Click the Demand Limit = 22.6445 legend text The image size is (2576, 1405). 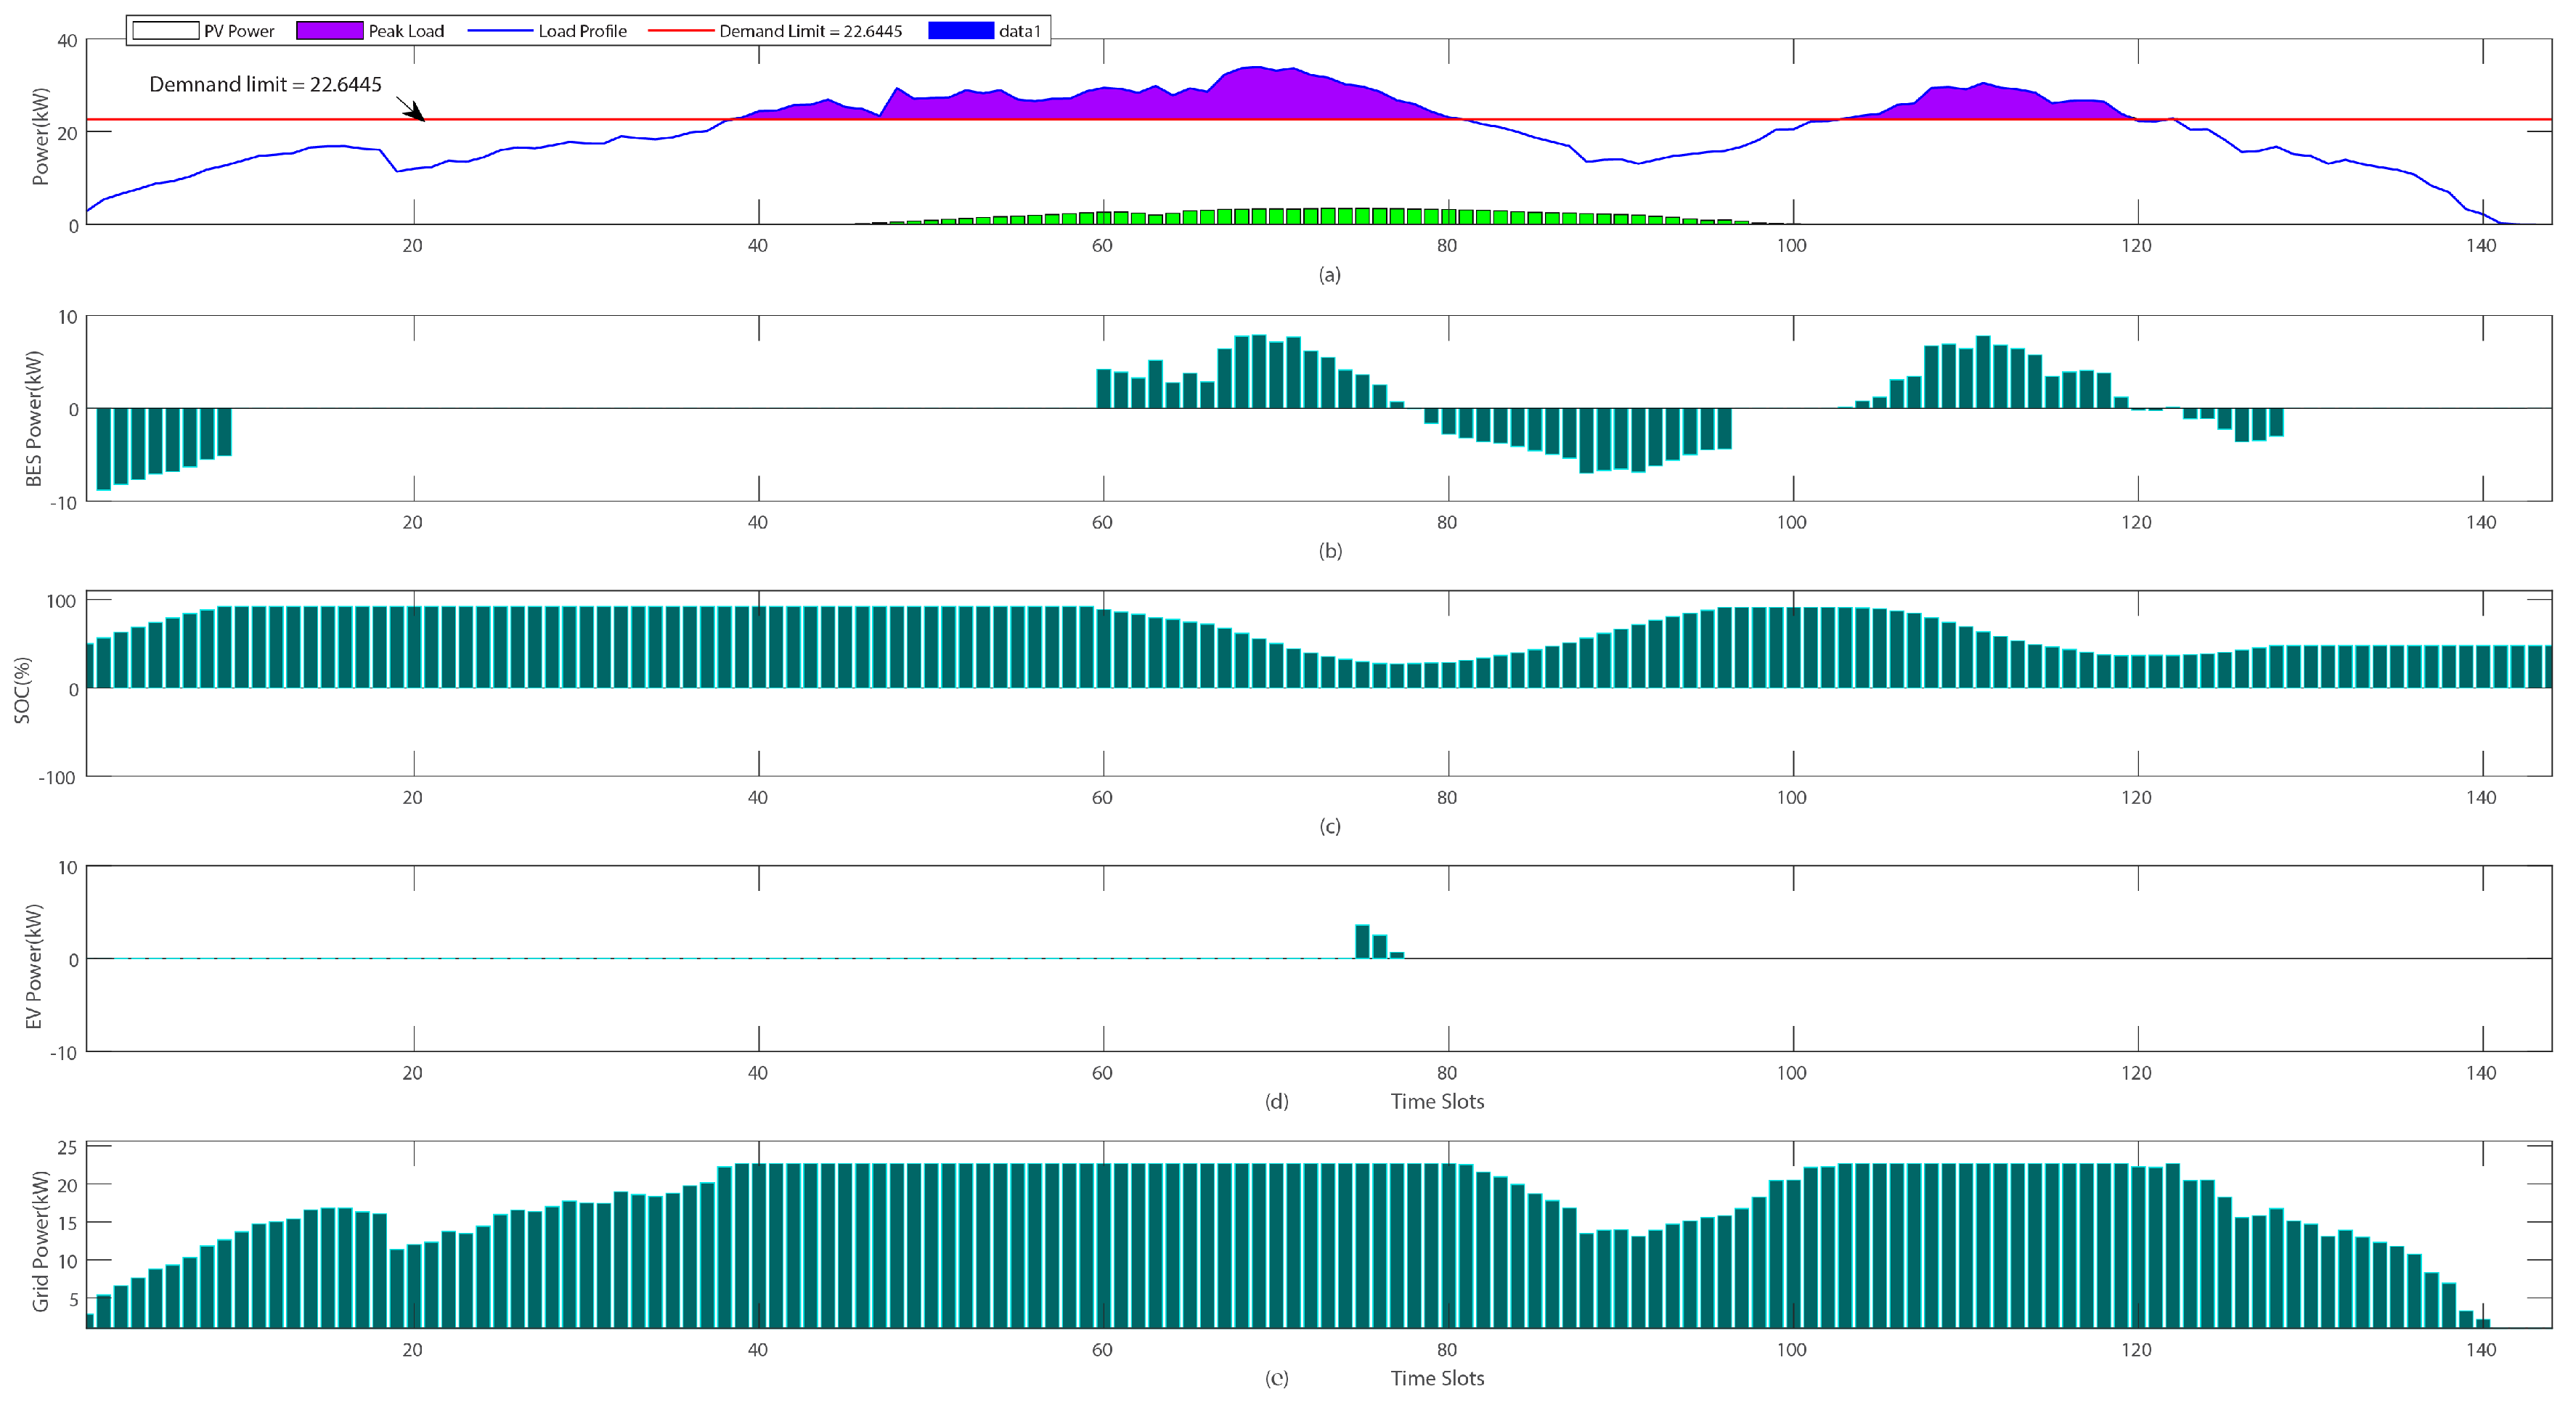point(810,31)
